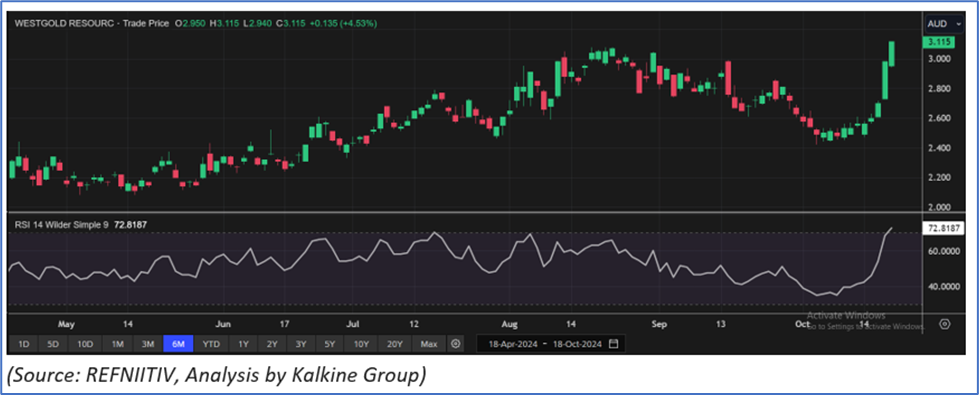The width and height of the screenshot is (979, 395).
Task: Set chart range to 3Y
Action: 302,344
